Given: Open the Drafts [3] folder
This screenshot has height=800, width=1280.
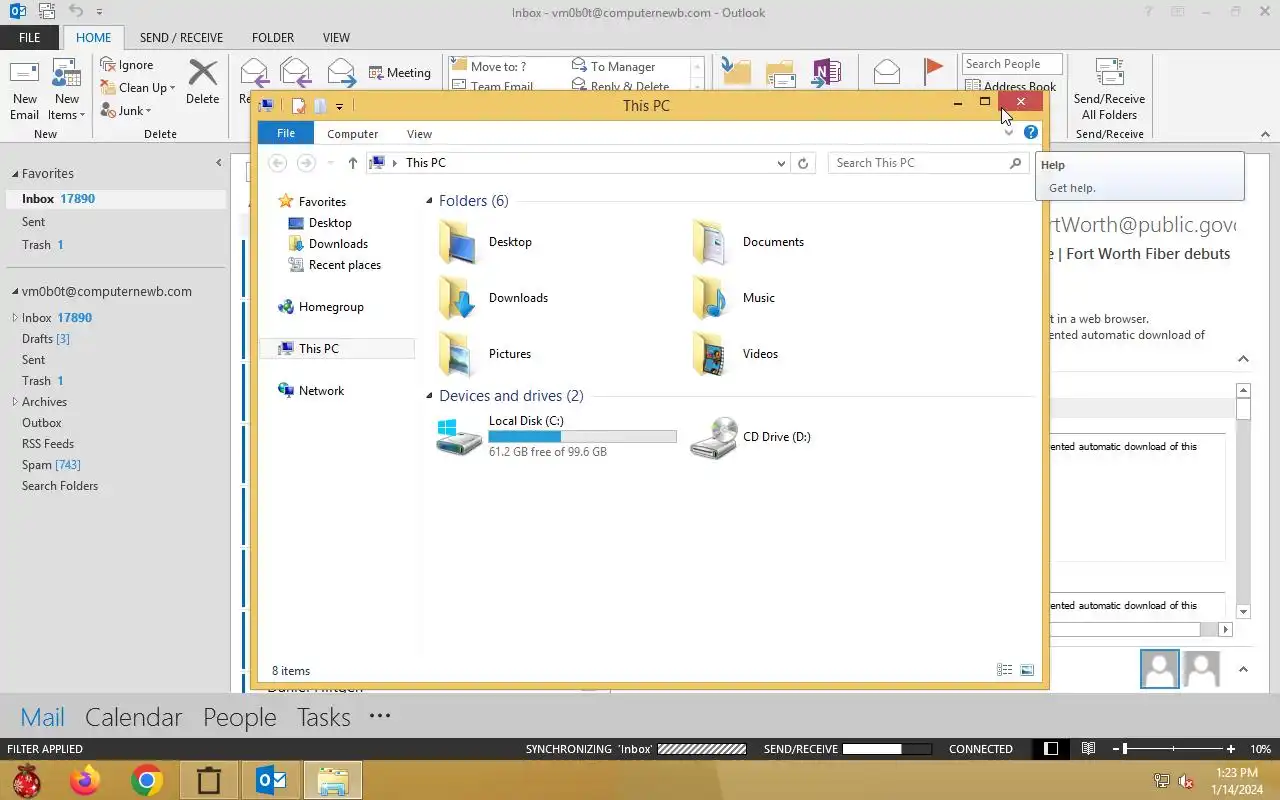Looking at the screenshot, I should (x=46, y=339).
